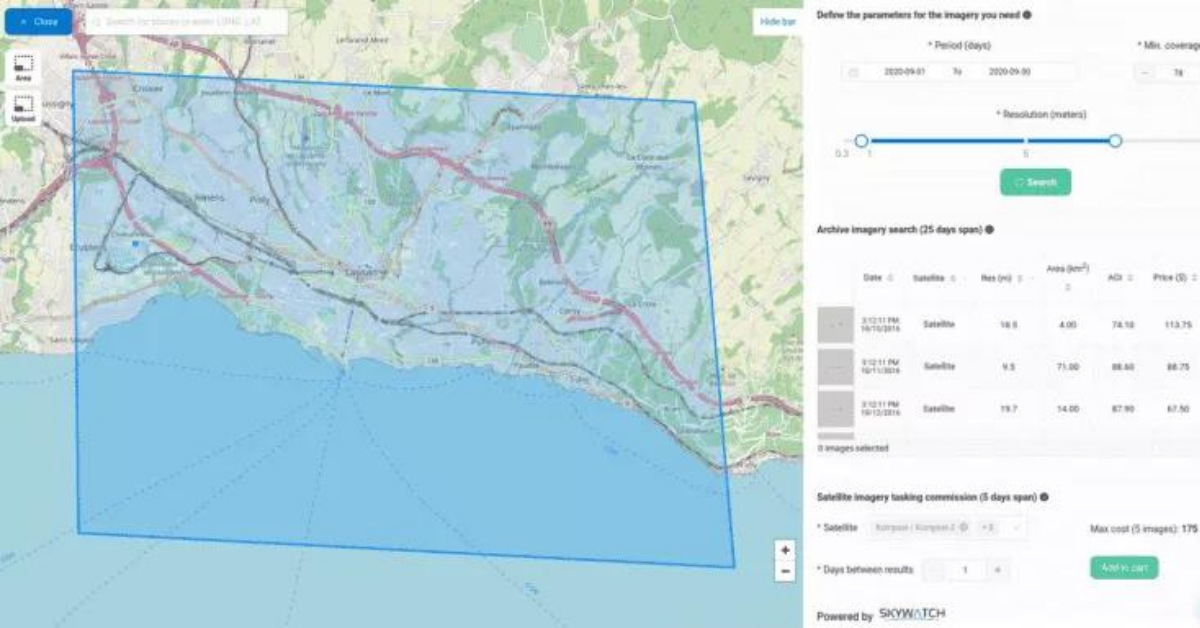Open the Satellite selection dropdown
Image resolution: width=1200 pixels, height=628 pixels.
1017,527
